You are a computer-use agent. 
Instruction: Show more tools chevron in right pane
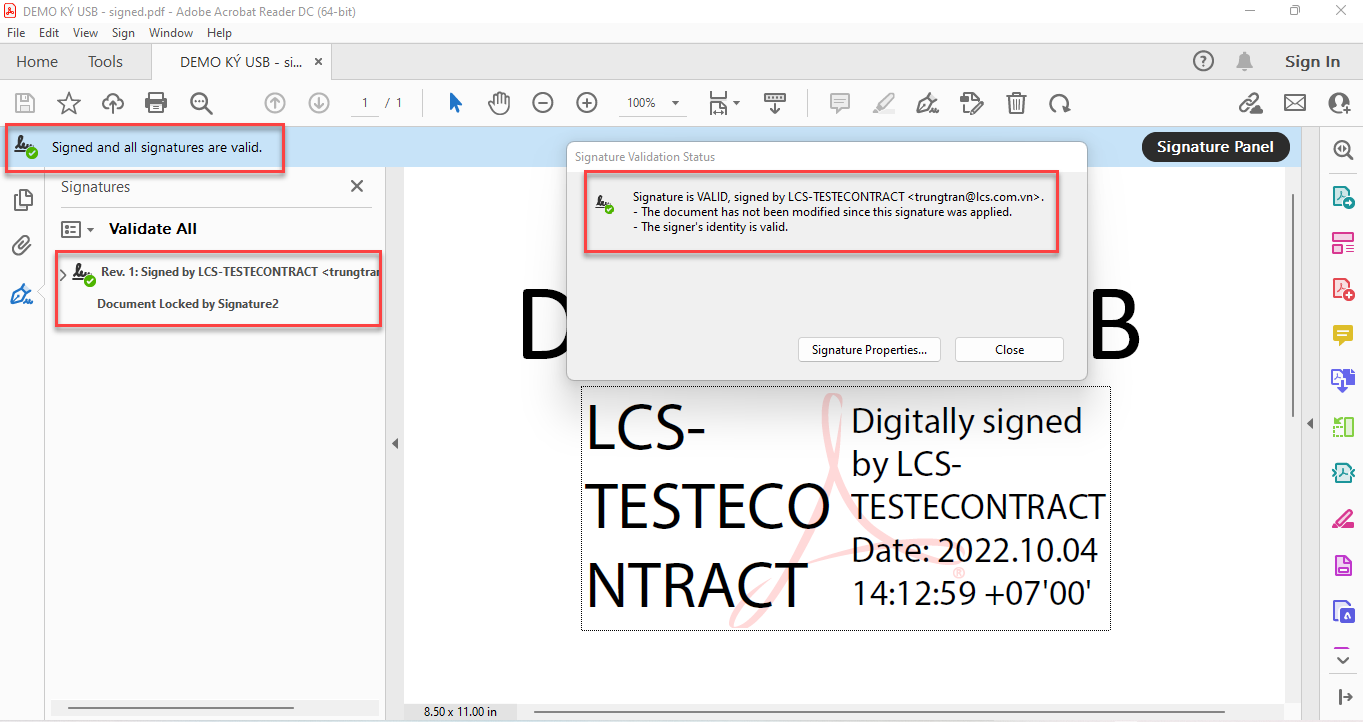[1343, 659]
